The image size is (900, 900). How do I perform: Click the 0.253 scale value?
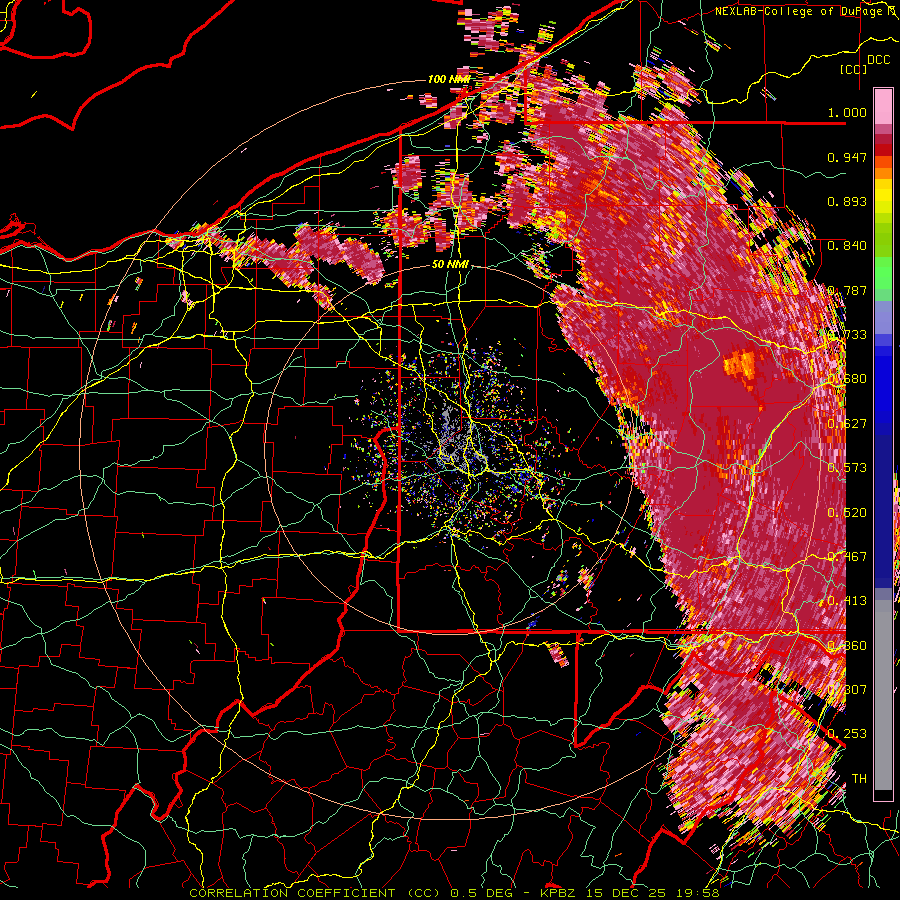tap(847, 734)
